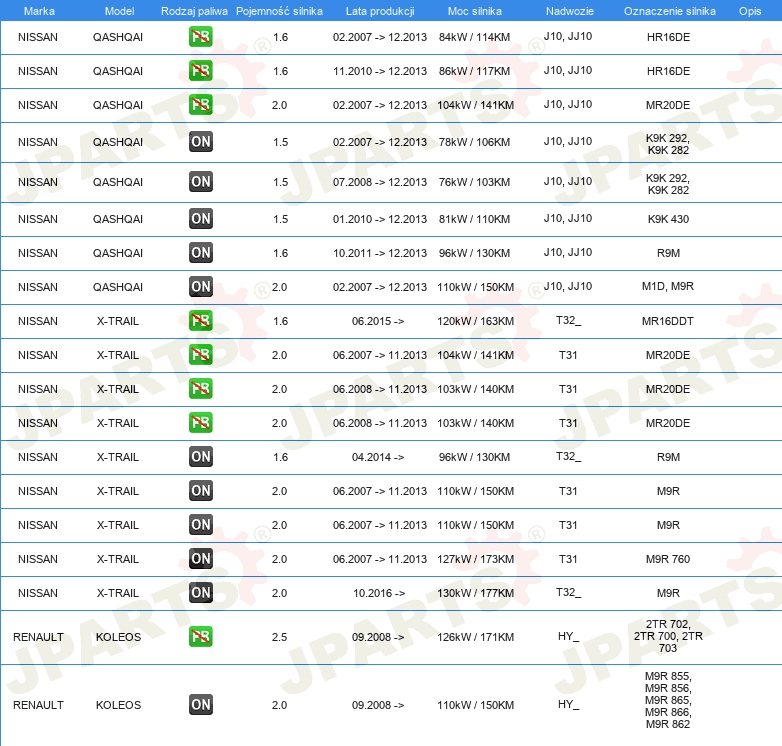
Task: Select the 06.2015 -> date cell
Action: pyautogui.click(x=378, y=321)
